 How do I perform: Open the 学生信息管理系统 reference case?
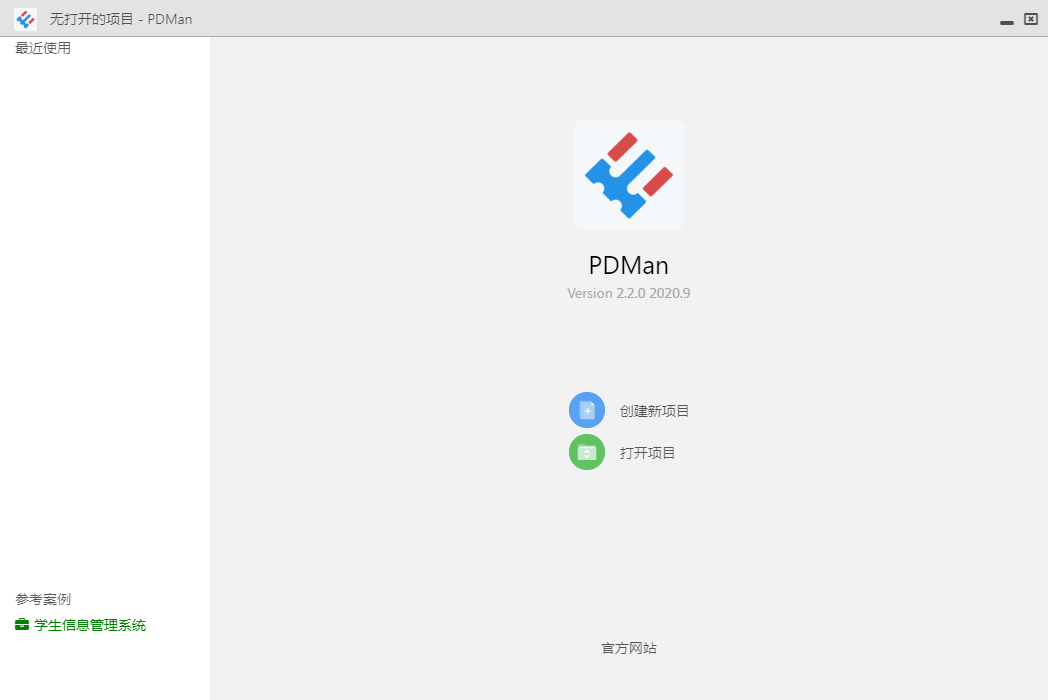[90, 625]
